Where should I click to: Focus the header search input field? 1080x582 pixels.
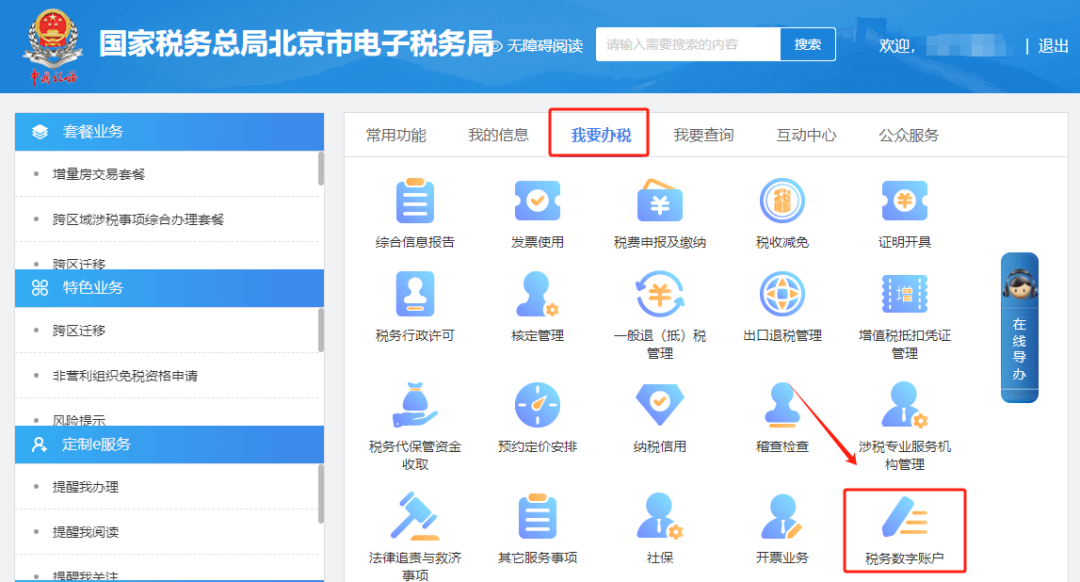(x=688, y=45)
